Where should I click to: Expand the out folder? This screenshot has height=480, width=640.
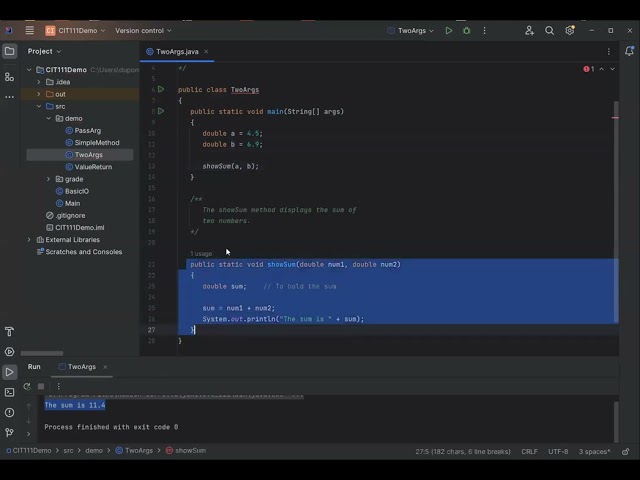(39, 94)
